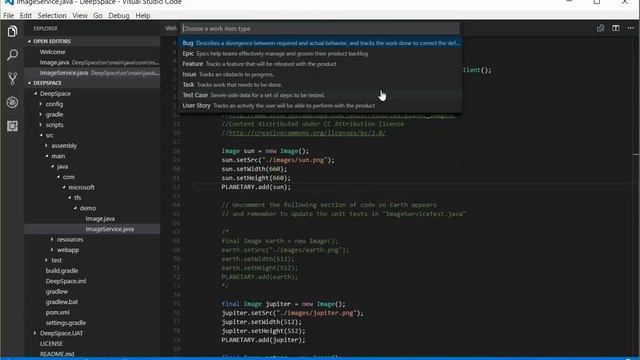Expand the gradle folder
This screenshot has width=640, height=360.
tap(54, 114)
